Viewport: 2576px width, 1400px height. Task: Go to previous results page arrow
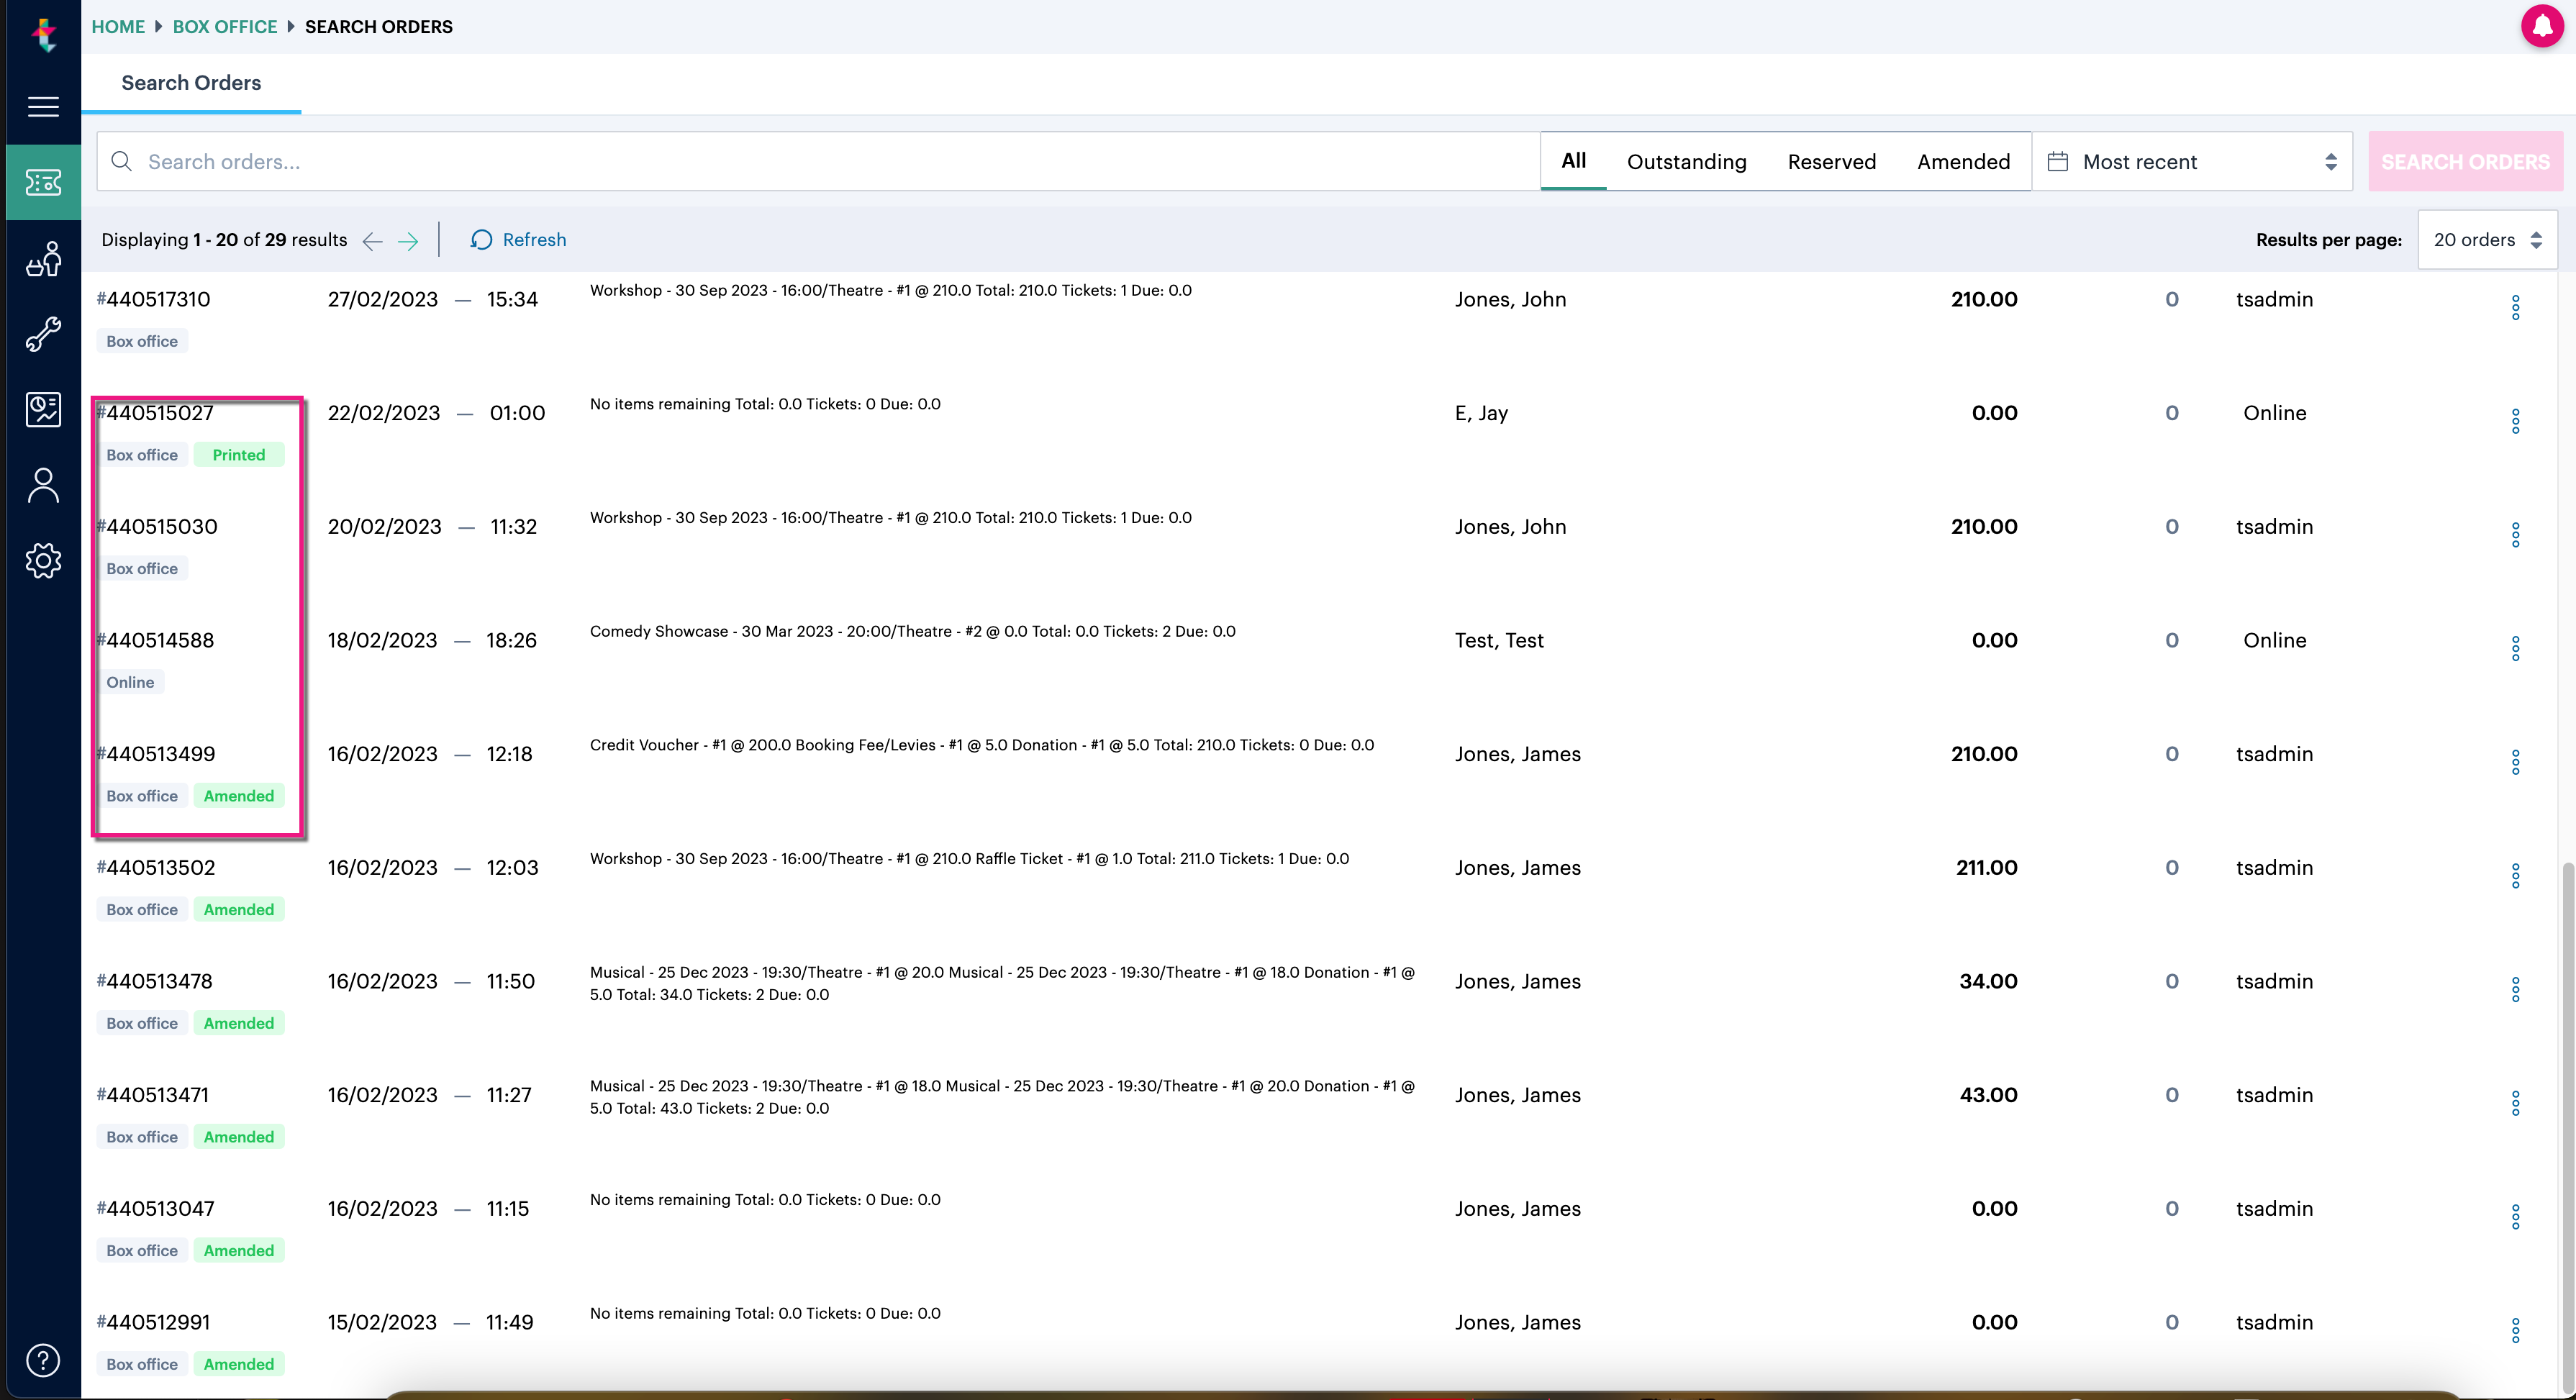point(372,241)
